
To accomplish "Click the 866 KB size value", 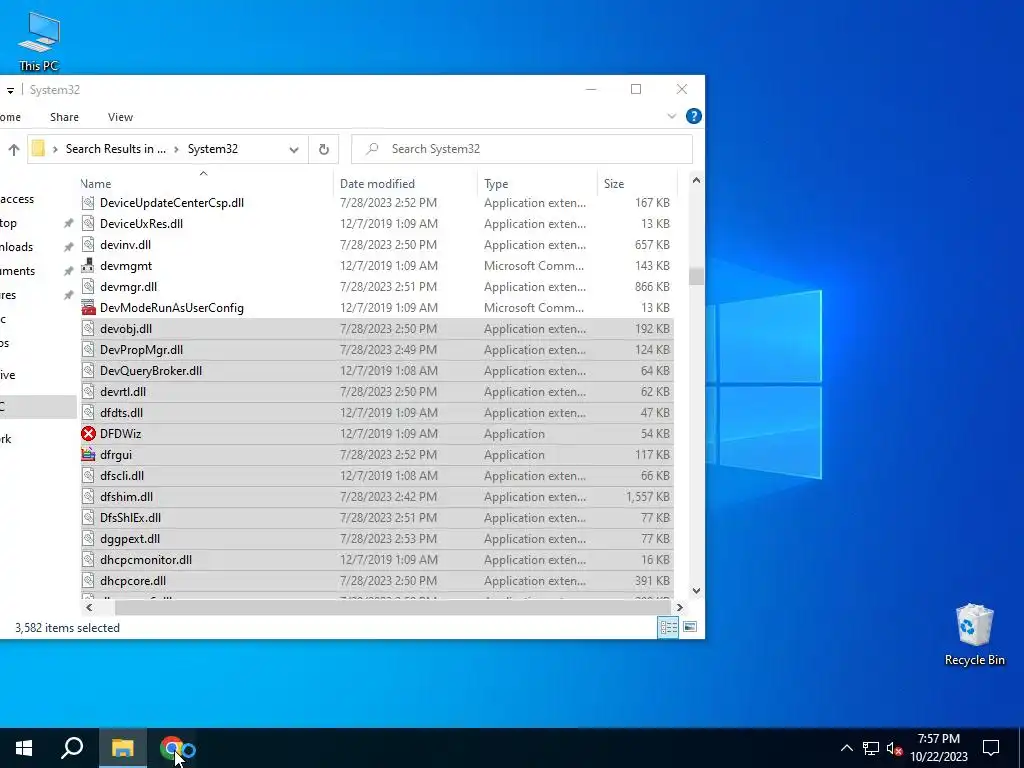I will [652, 287].
